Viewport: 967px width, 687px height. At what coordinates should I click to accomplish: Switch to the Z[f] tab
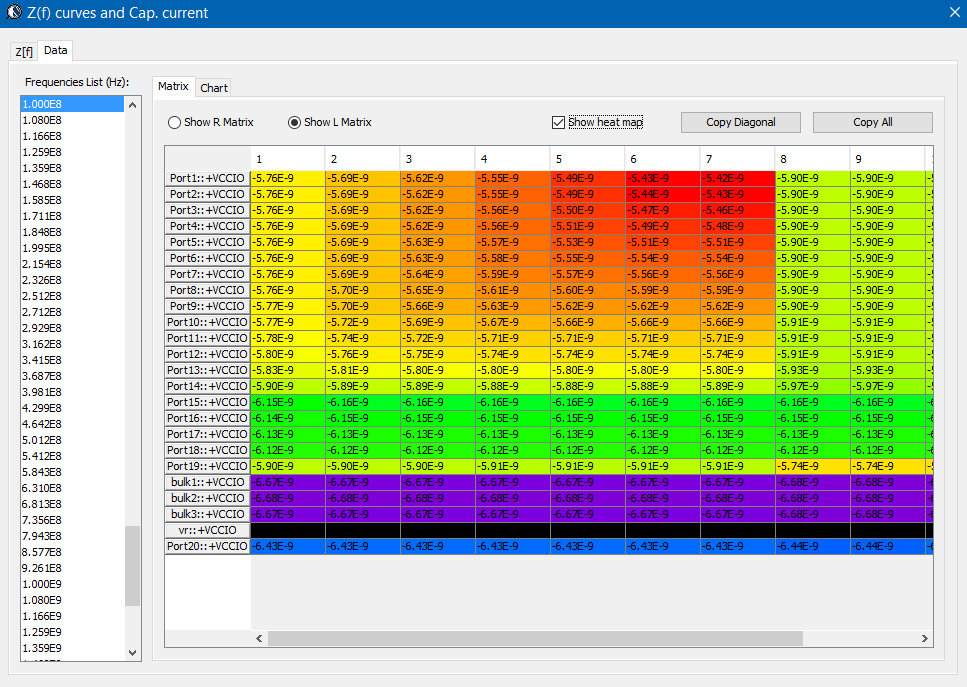[23, 51]
